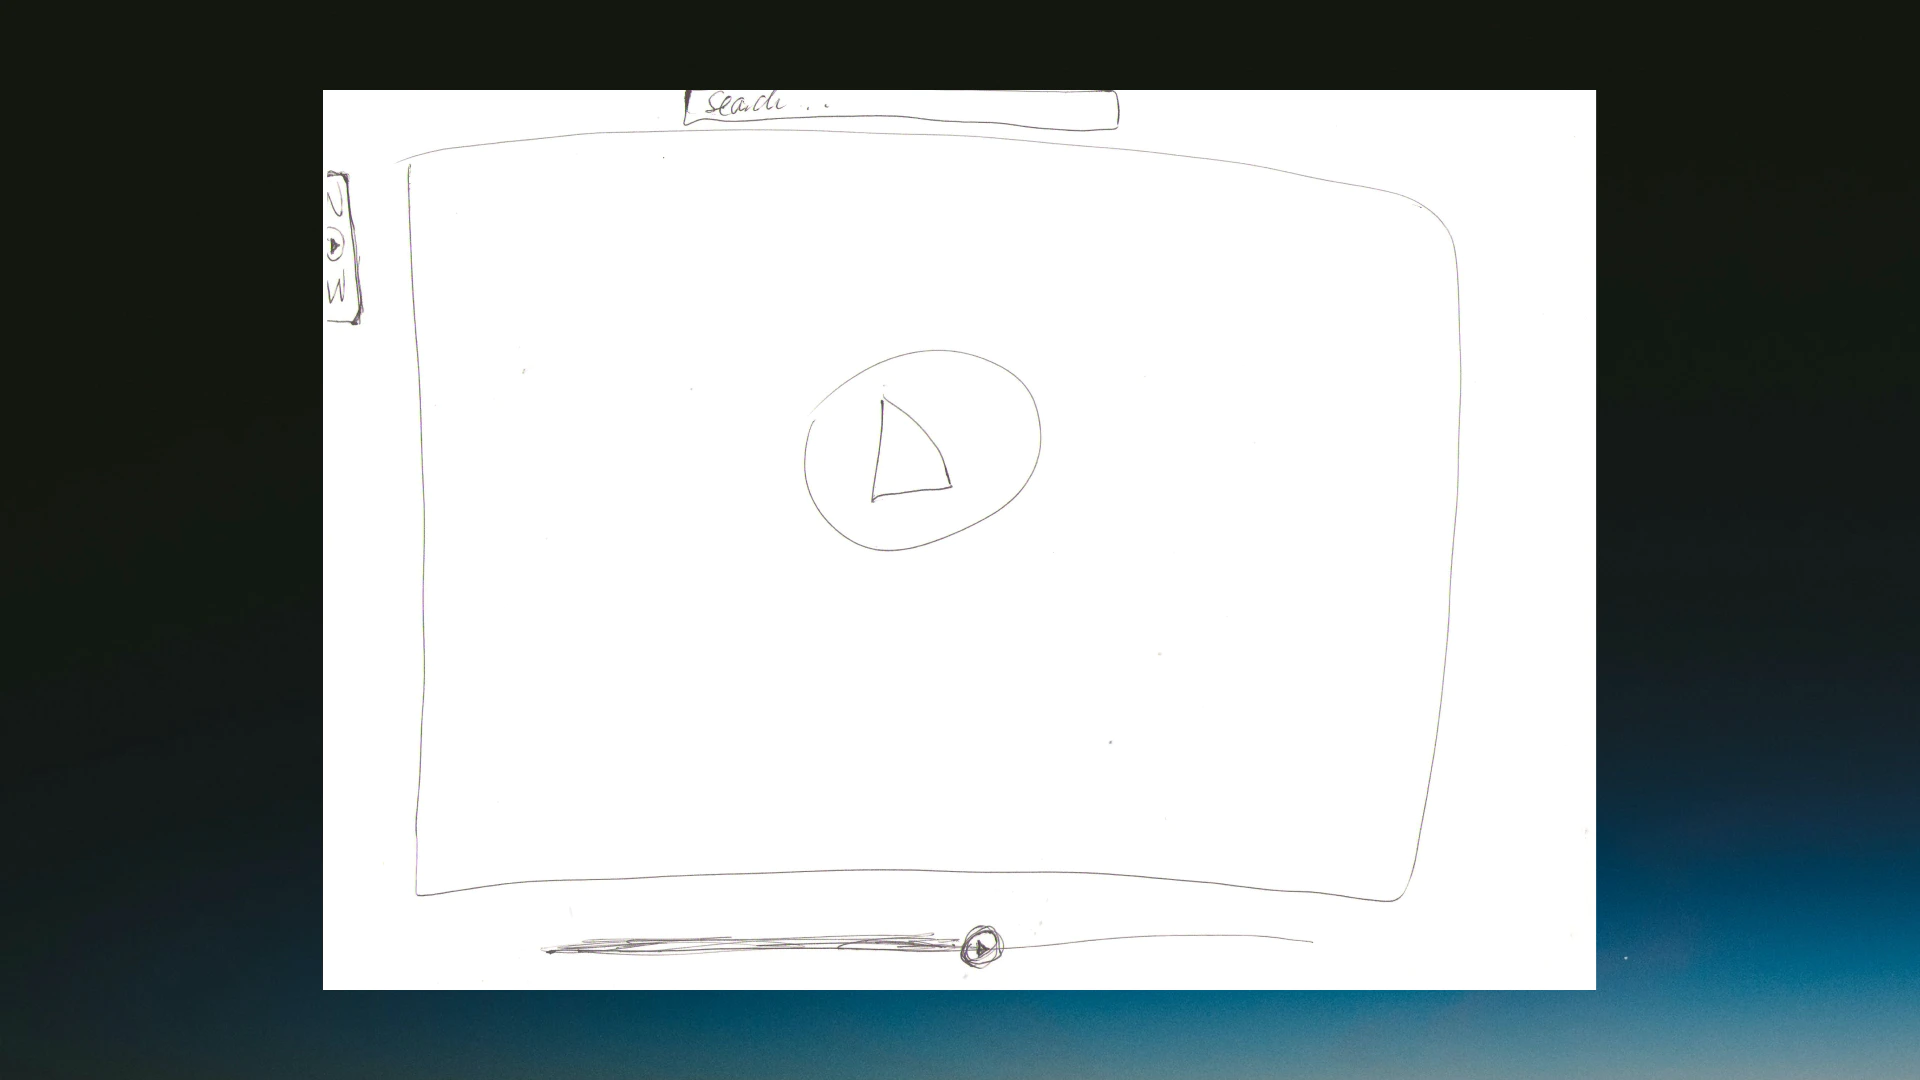
Task: Click the W-shaped icon in left sidebar
Action: click(336, 290)
